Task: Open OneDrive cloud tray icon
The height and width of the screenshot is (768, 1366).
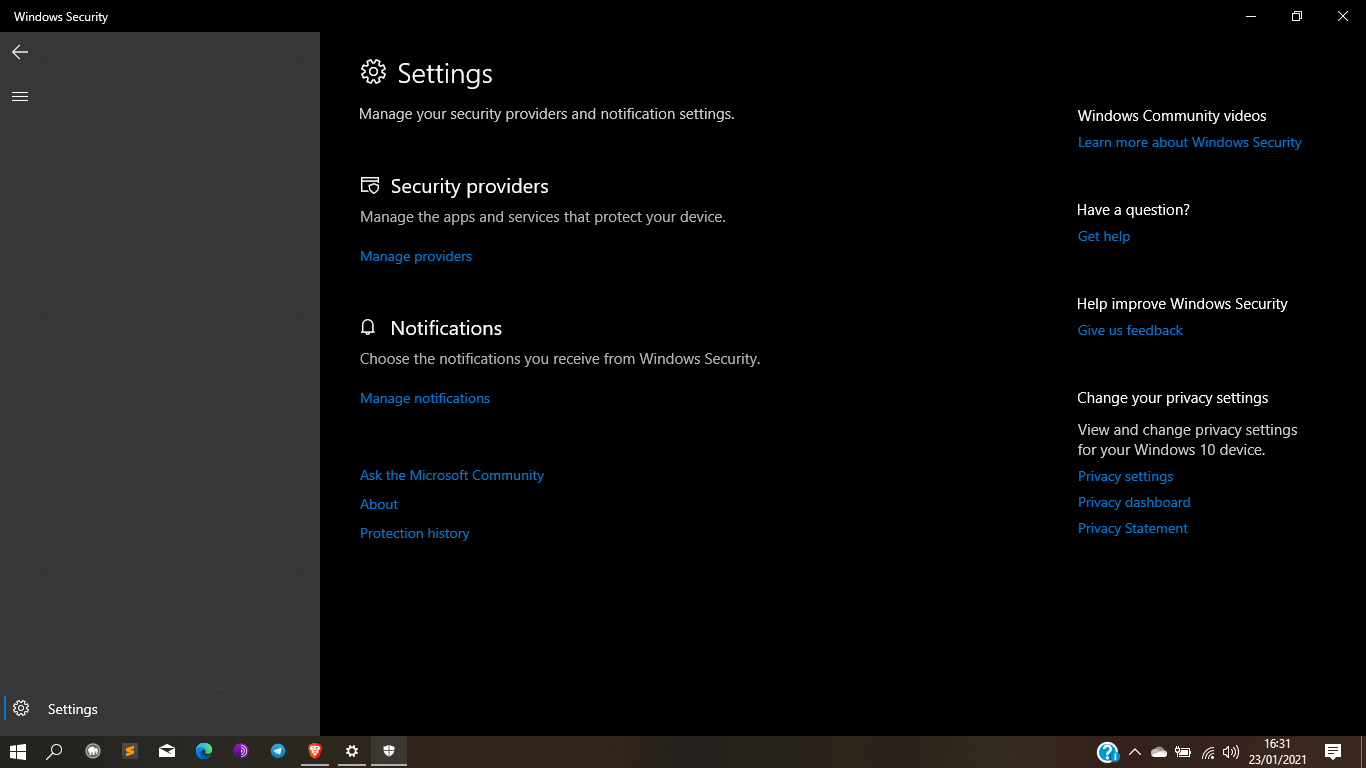Action: 1159,752
